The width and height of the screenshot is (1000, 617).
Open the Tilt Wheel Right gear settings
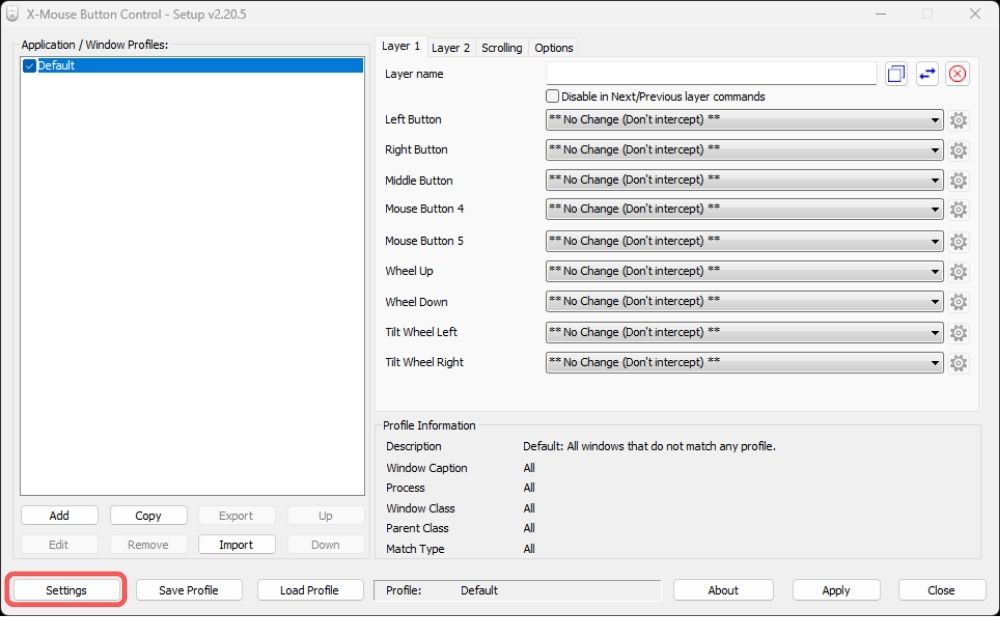(958, 362)
